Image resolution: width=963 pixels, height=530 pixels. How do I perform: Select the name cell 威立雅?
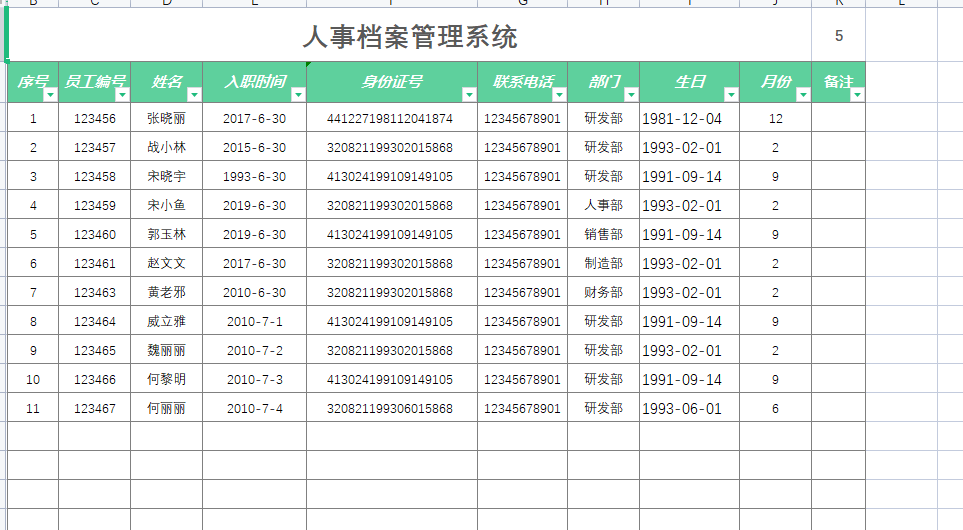coord(166,321)
